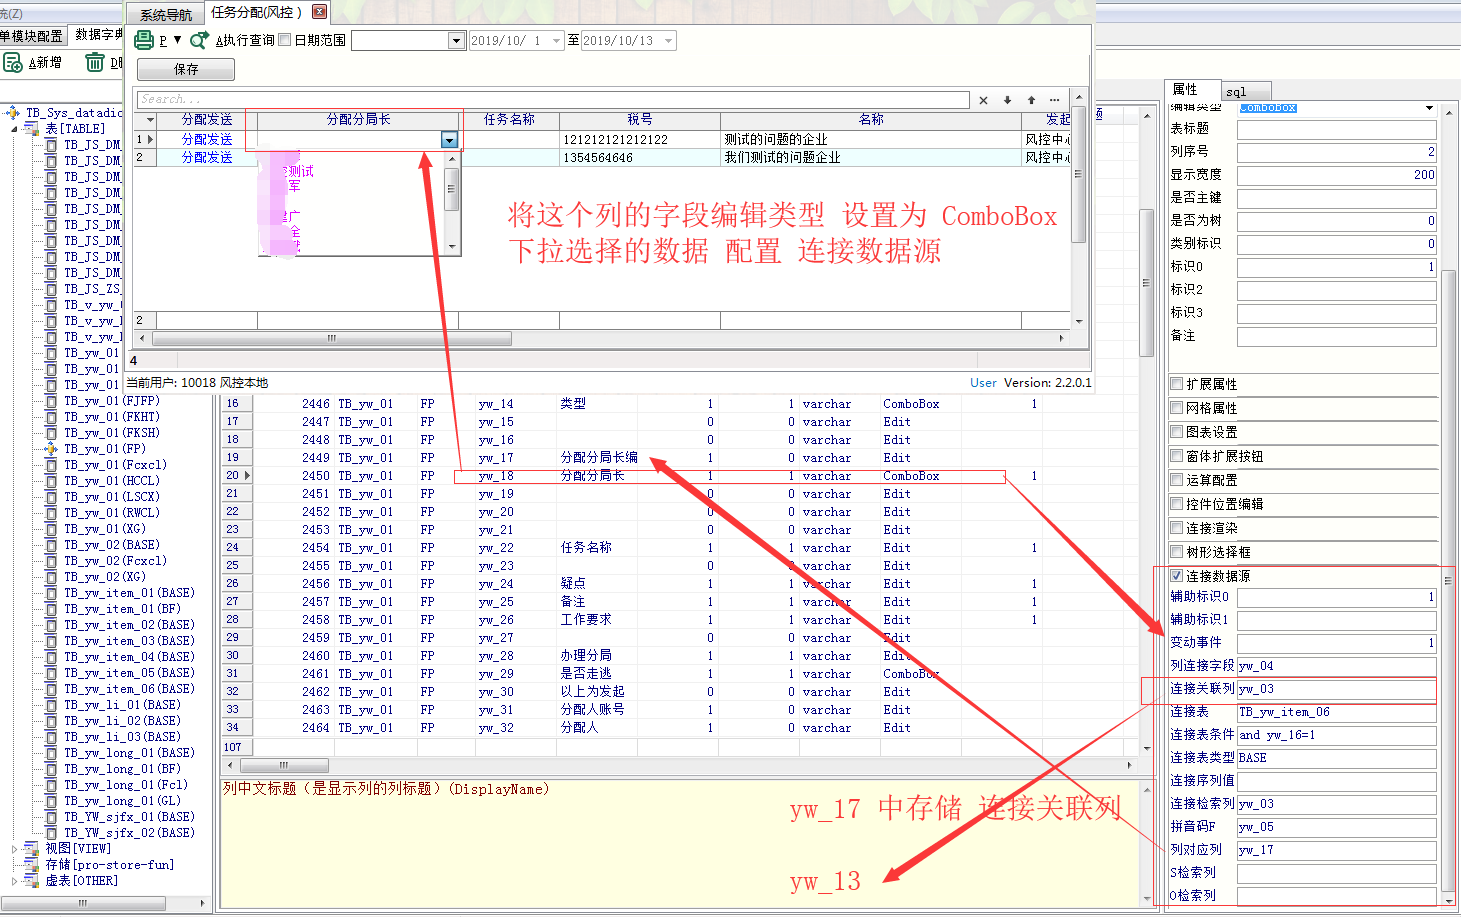Click the icon beside TB_yw_01(FP)
This screenshot has height=917, width=1461.
[x=51, y=449]
